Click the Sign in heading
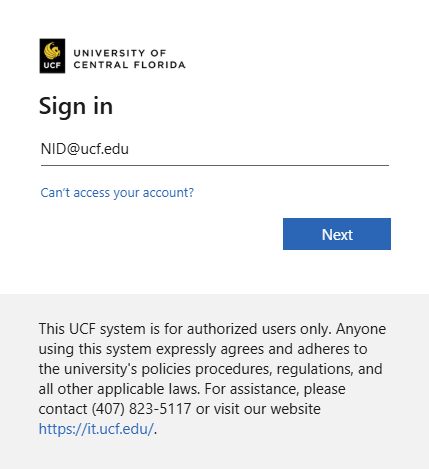Screen dimensions: 429x469 pyautogui.click(x=76, y=107)
